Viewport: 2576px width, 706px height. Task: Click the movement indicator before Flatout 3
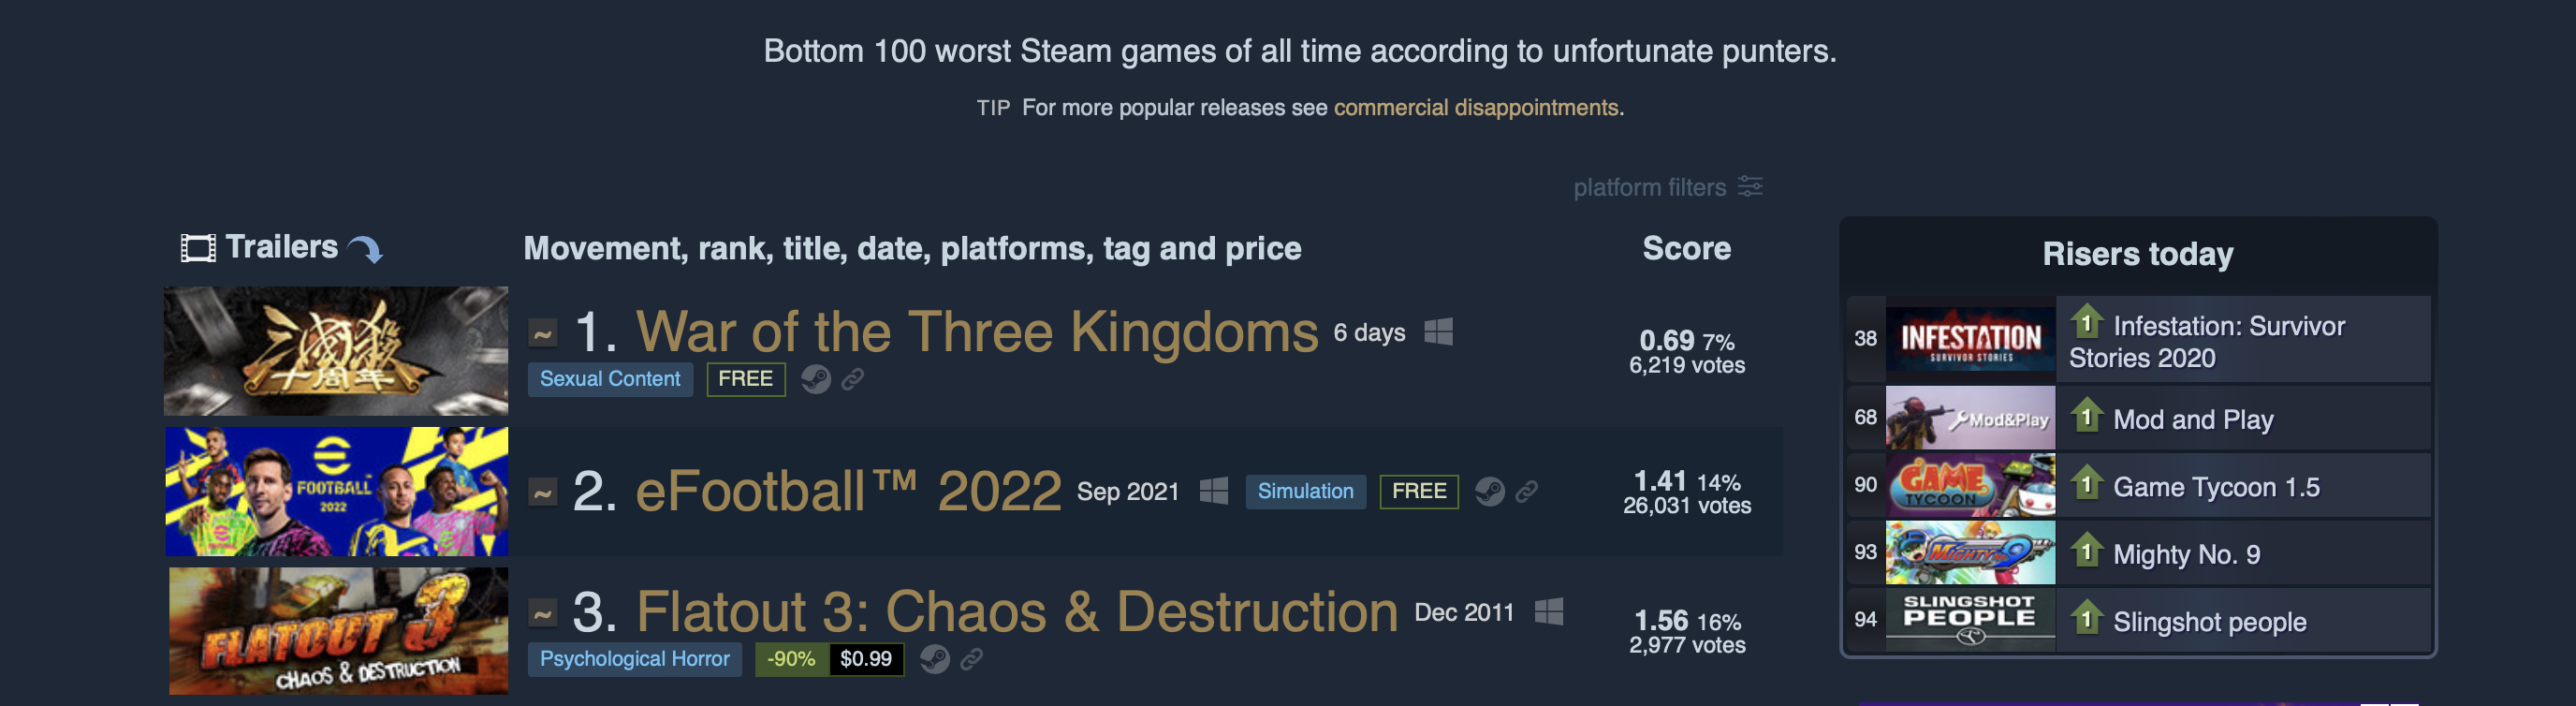tap(543, 613)
